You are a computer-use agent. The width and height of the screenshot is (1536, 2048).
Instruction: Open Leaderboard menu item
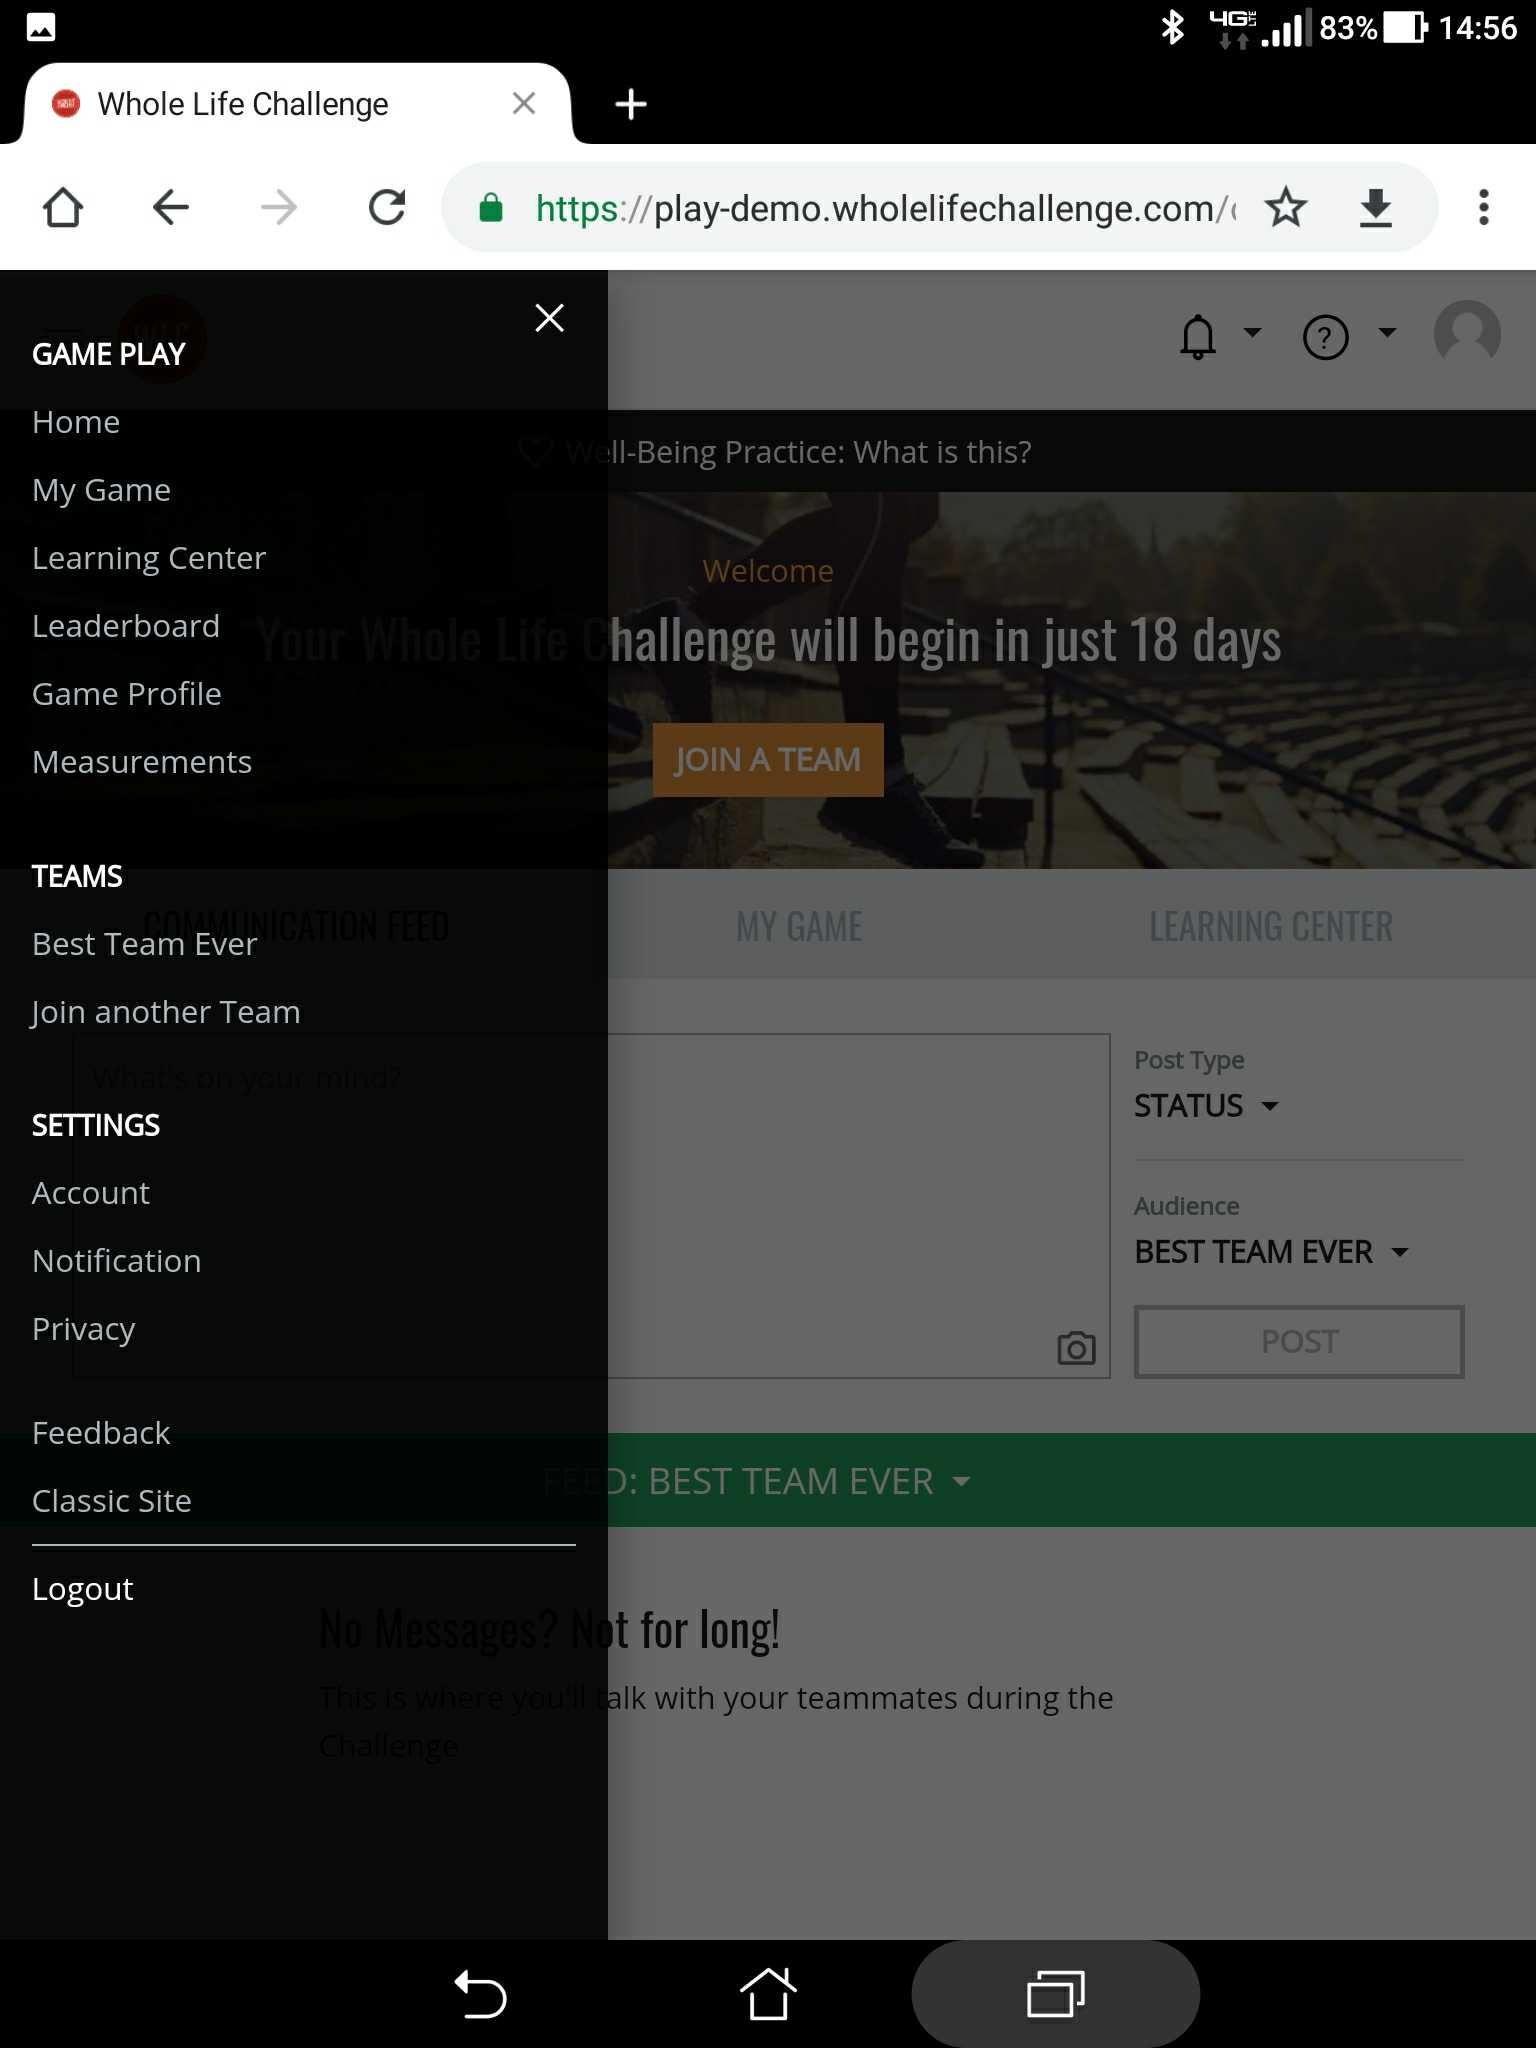pos(126,626)
